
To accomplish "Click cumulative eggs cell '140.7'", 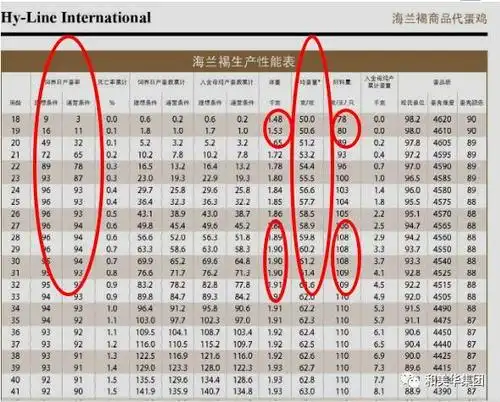I will [210, 391].
